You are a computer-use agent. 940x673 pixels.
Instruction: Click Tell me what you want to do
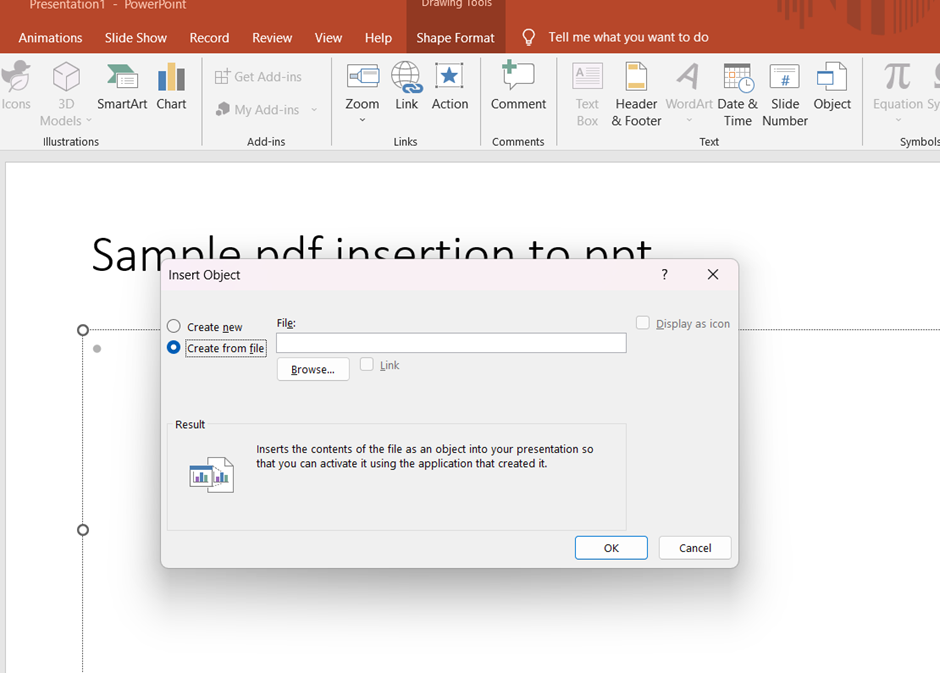click(628, 37)
